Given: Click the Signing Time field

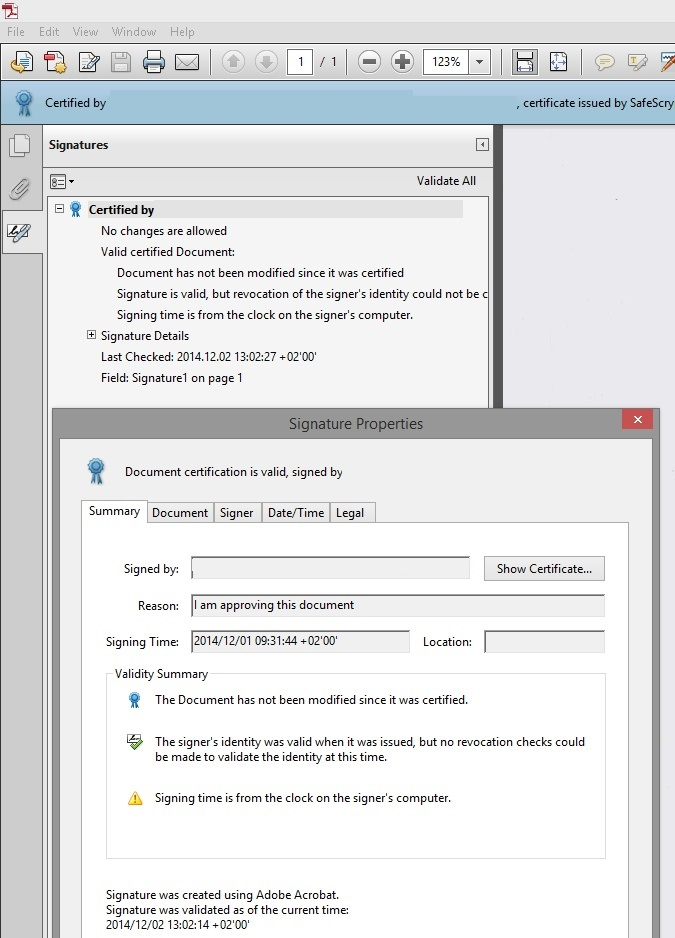Looking at the screenshot, I should (300, 641).
